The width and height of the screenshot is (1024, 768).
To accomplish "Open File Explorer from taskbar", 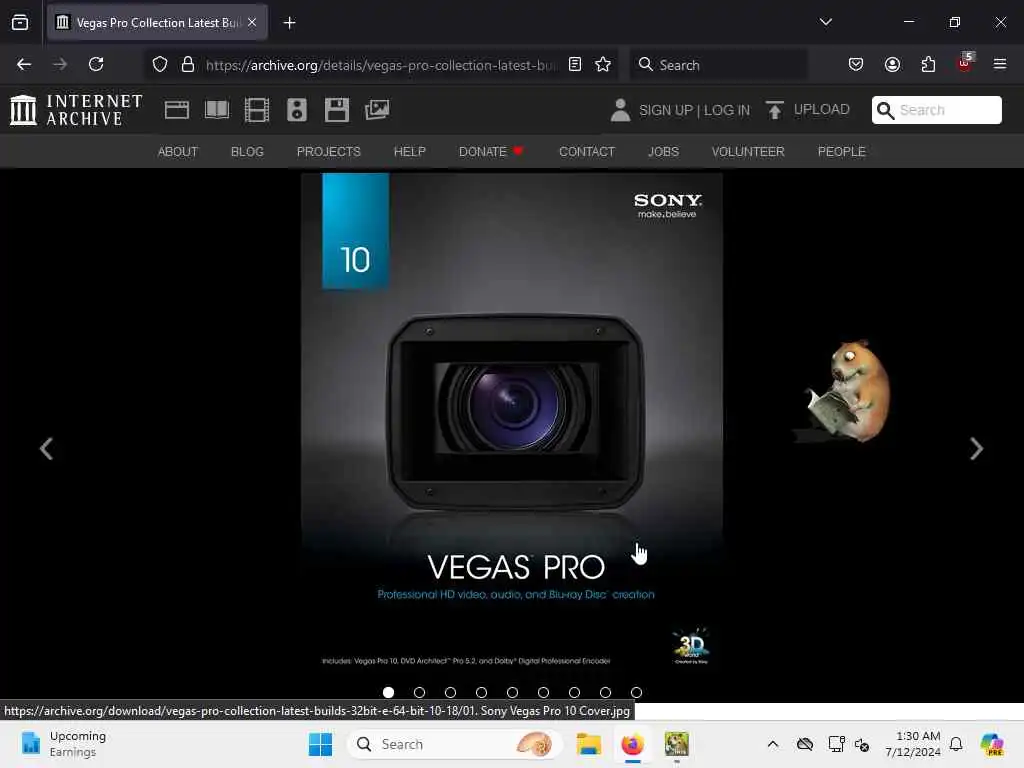I will pyautogui.click(x=588, y=744).
